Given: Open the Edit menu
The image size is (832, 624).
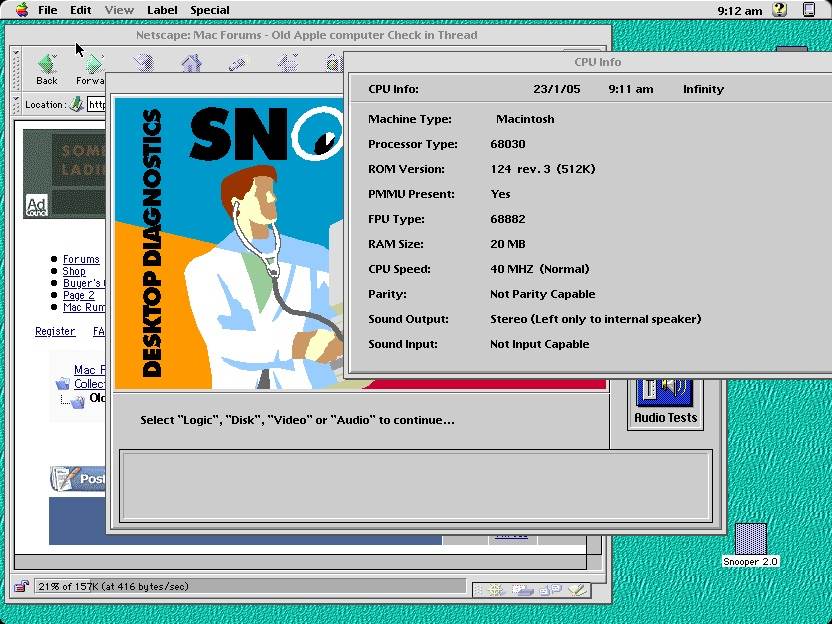Looking at the screenshot, I should (81, 10).
